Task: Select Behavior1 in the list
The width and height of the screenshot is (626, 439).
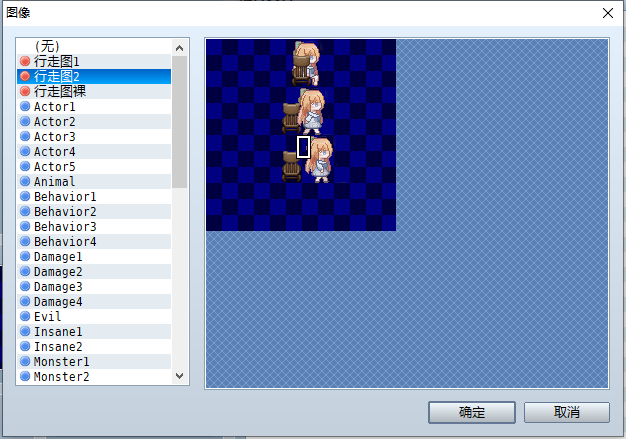Action: pos(94,196)
